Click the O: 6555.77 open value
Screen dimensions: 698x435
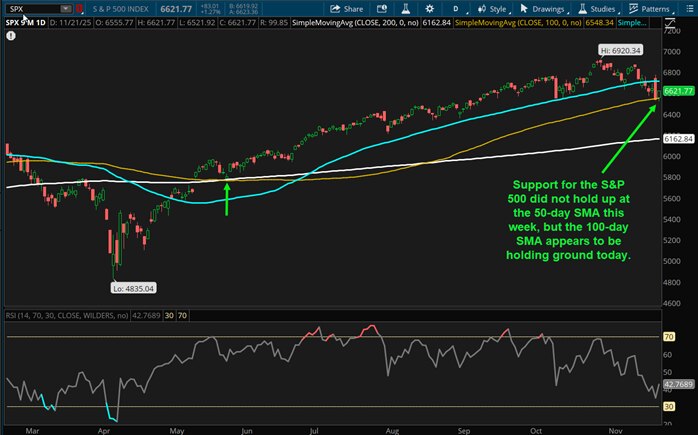114,22
